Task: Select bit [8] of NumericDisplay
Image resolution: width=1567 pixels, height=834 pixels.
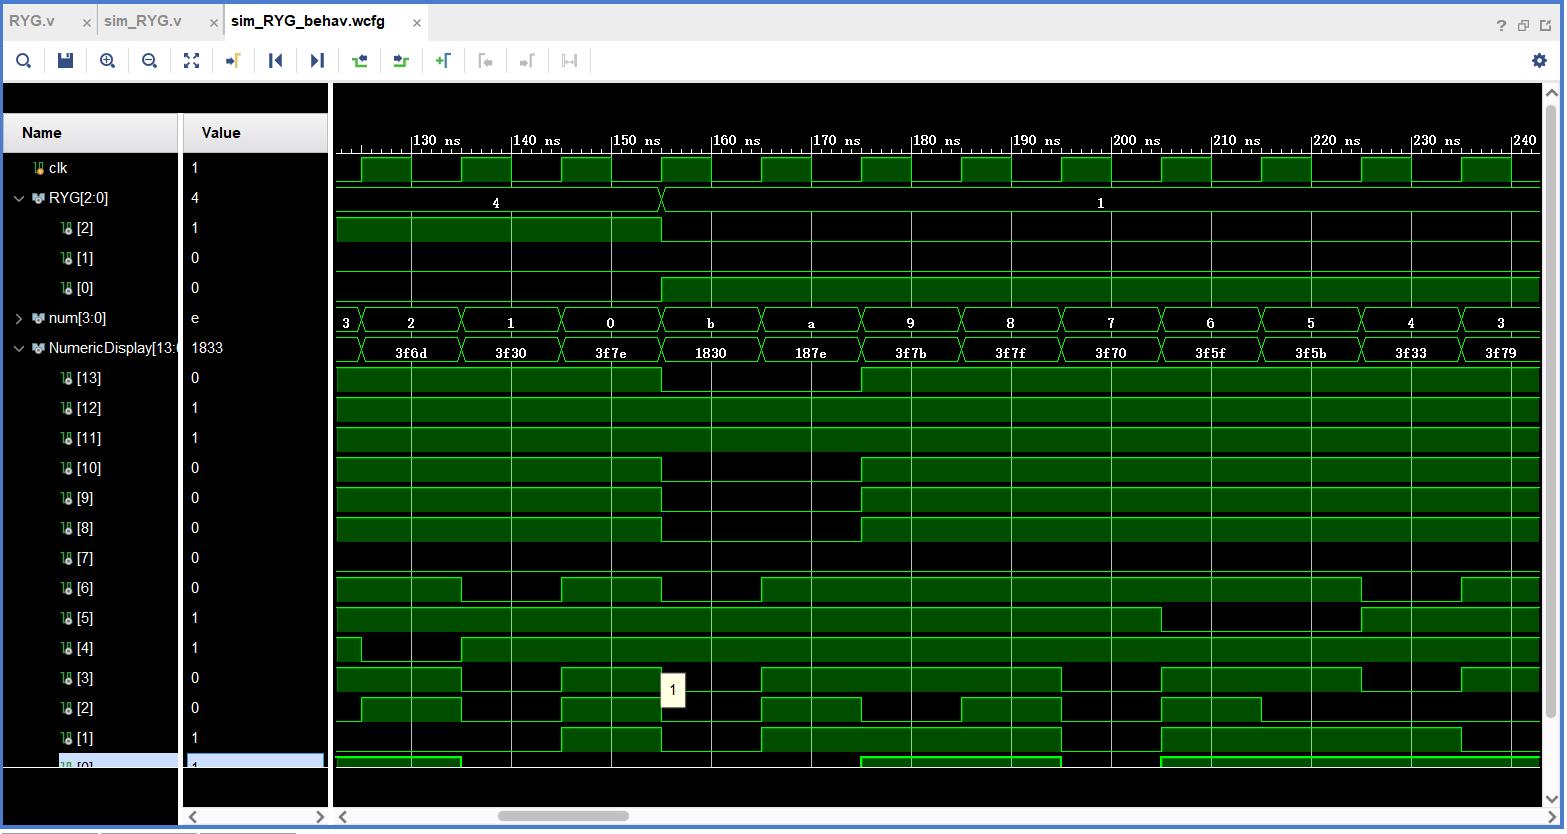Action: 85,528
